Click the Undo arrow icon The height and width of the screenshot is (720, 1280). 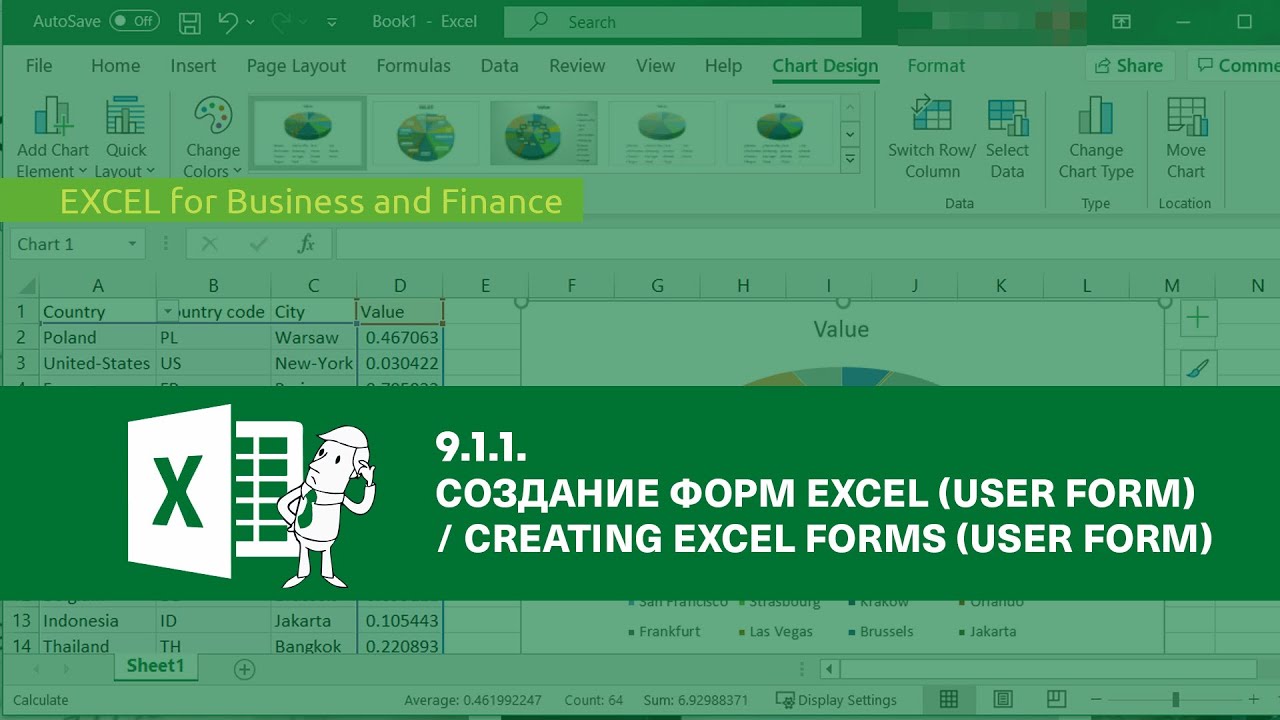pos(226,21)
